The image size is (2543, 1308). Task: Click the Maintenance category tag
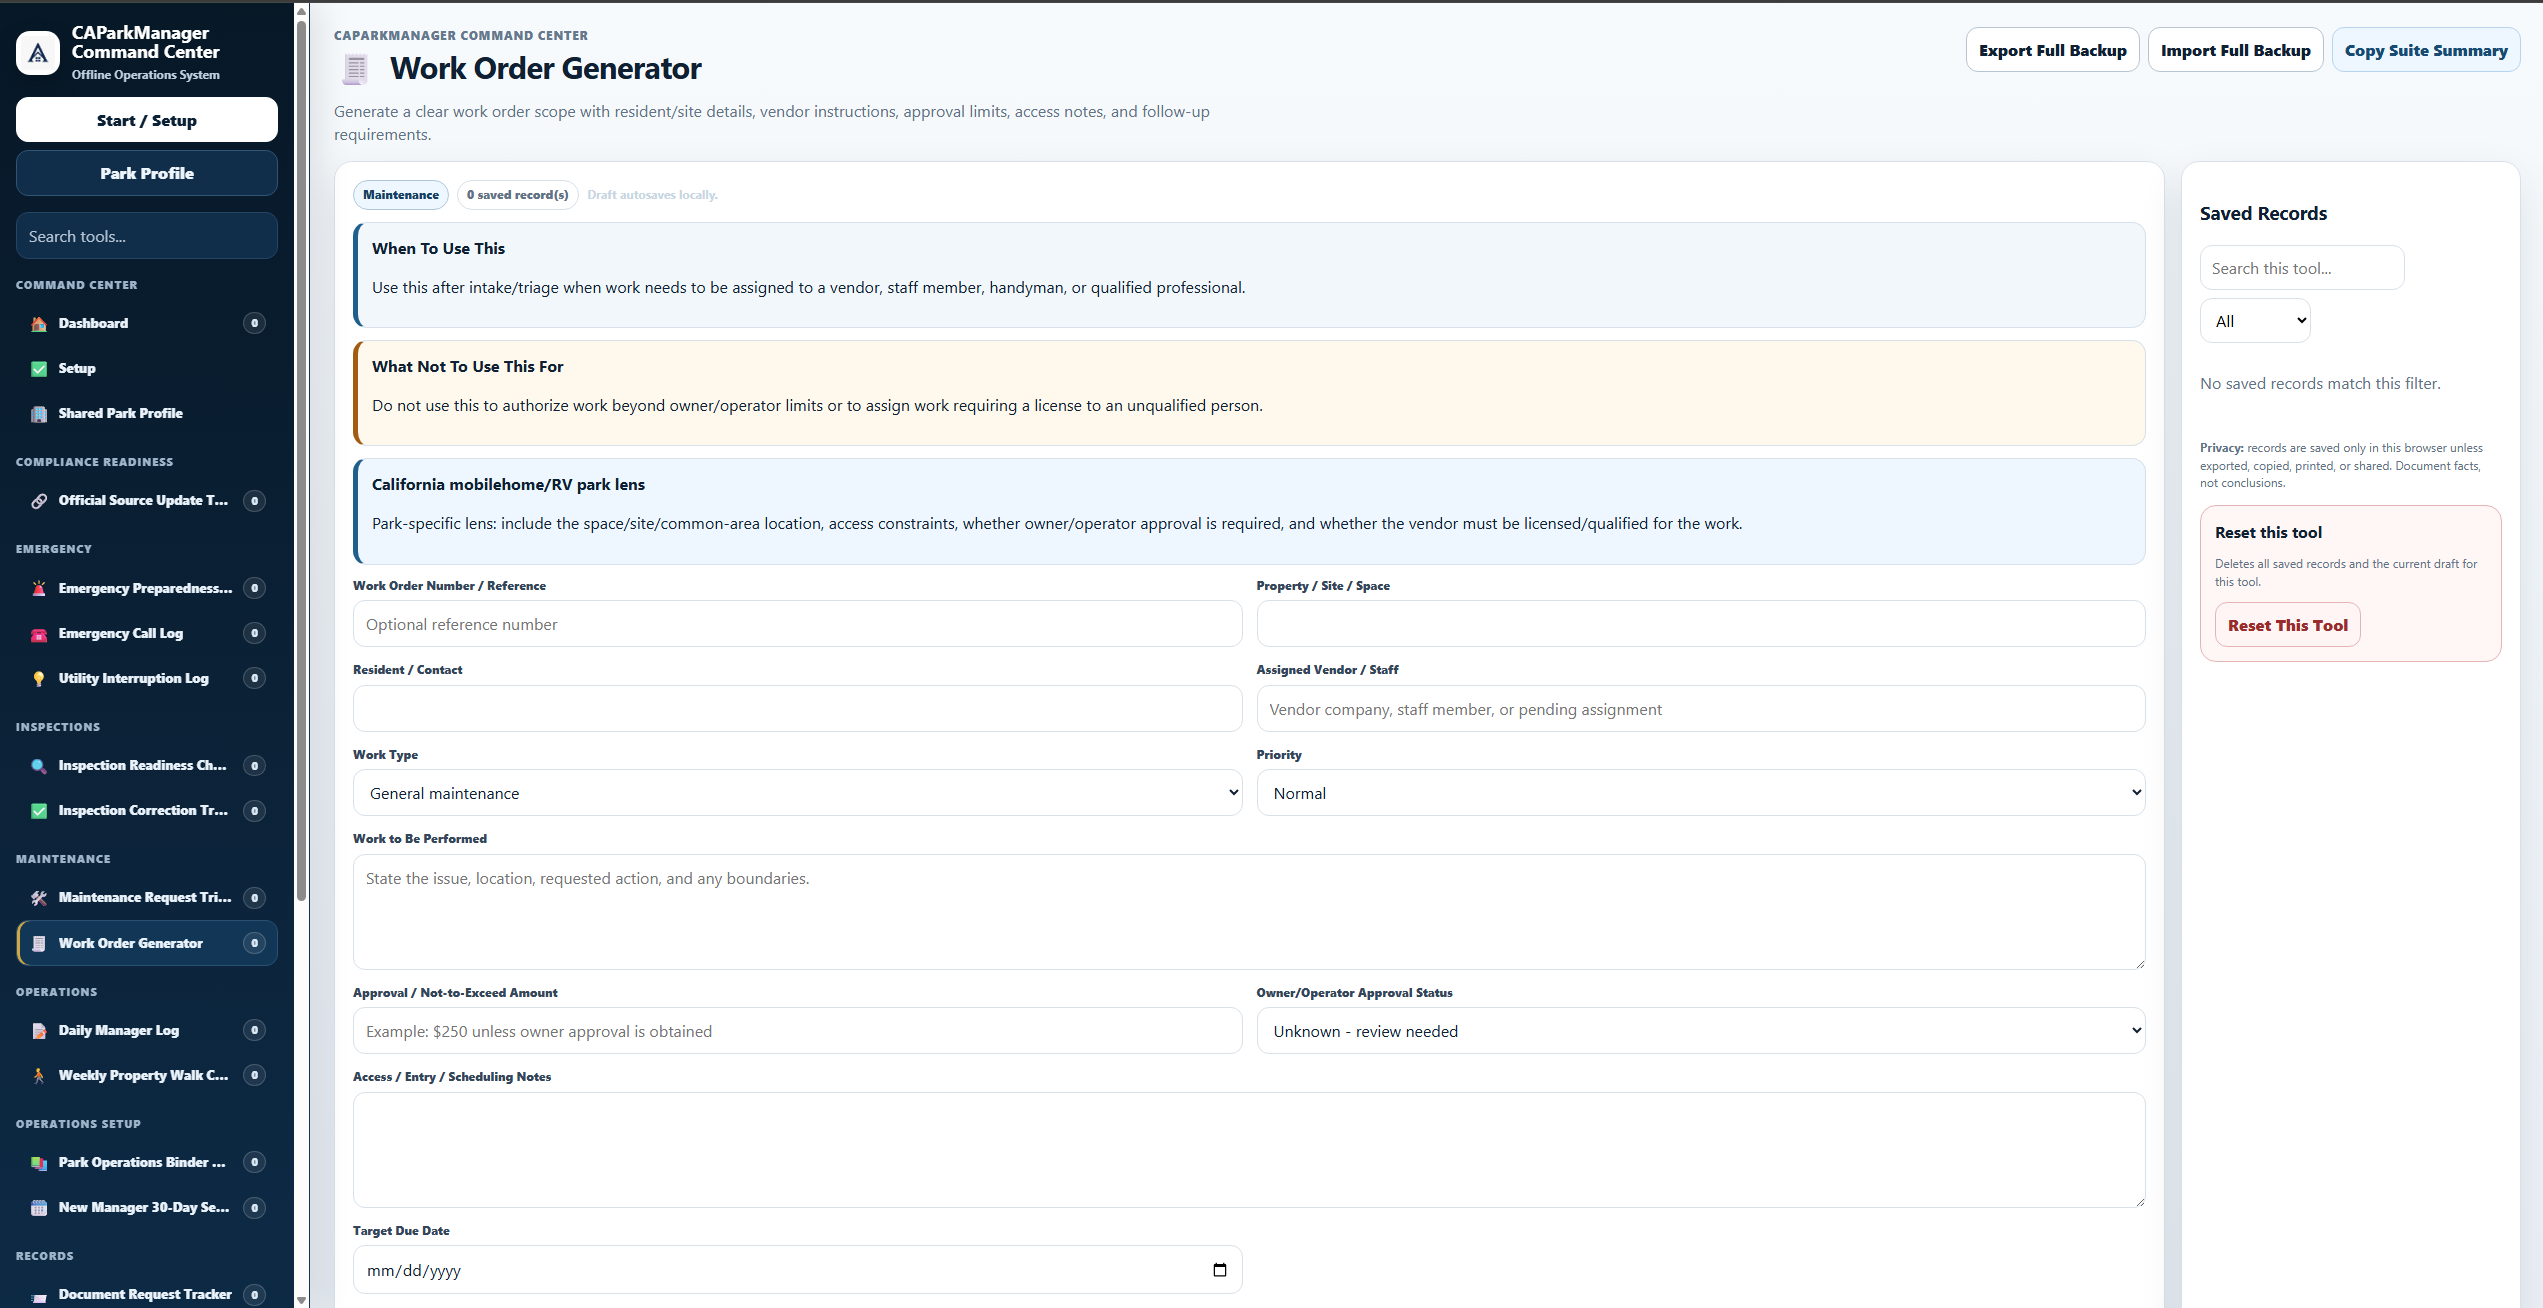400,195
